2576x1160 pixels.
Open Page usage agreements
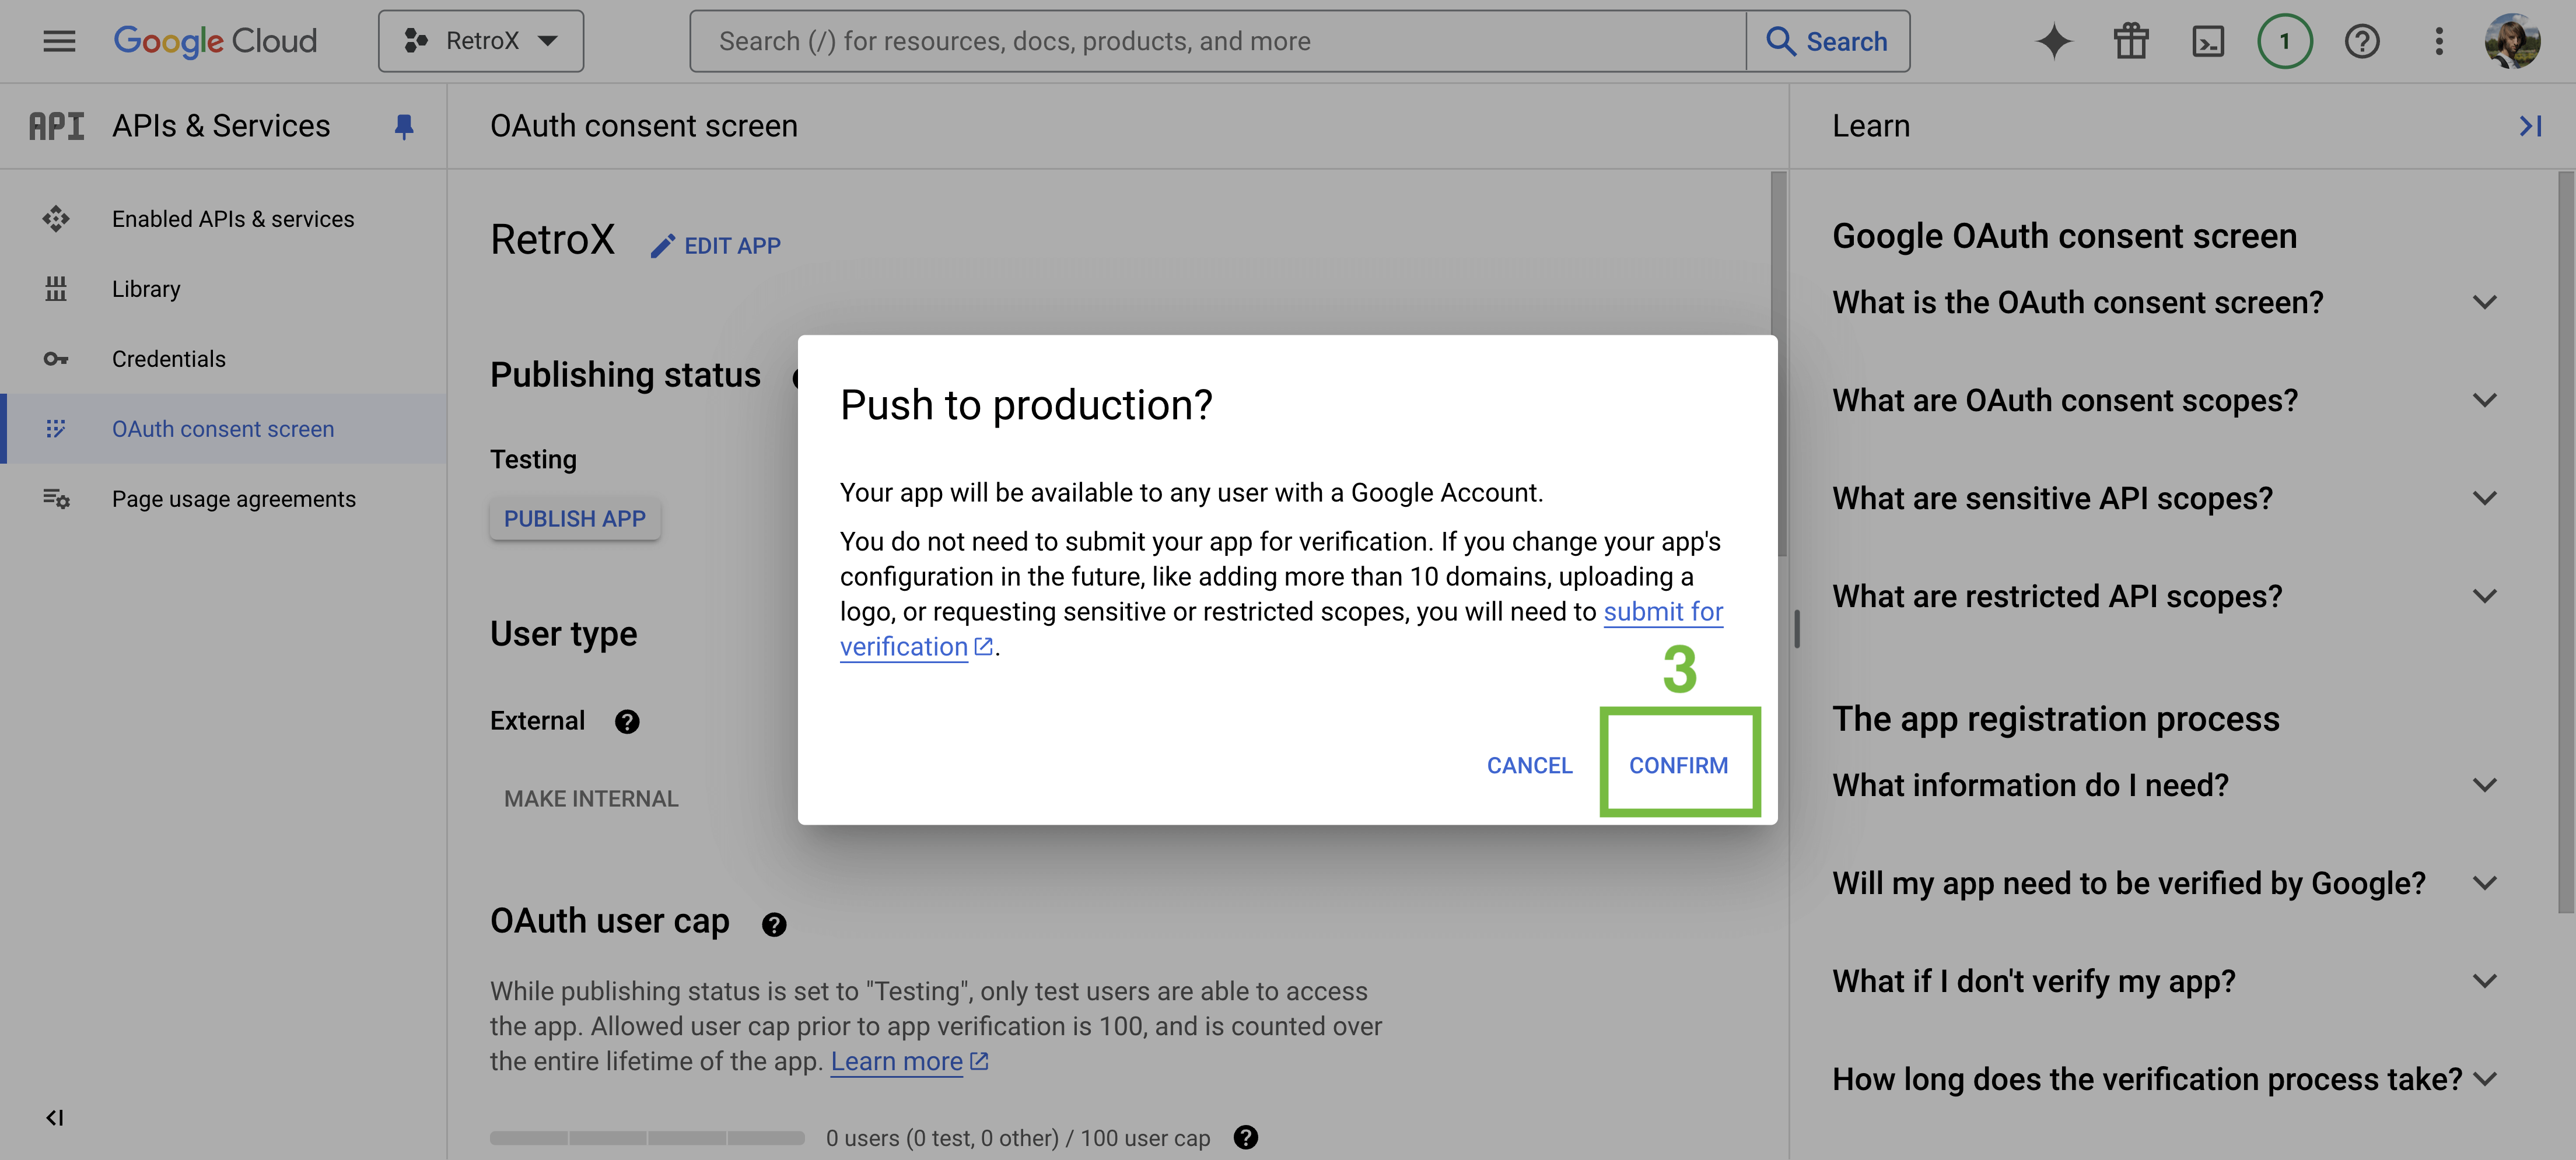pos(224,499)
